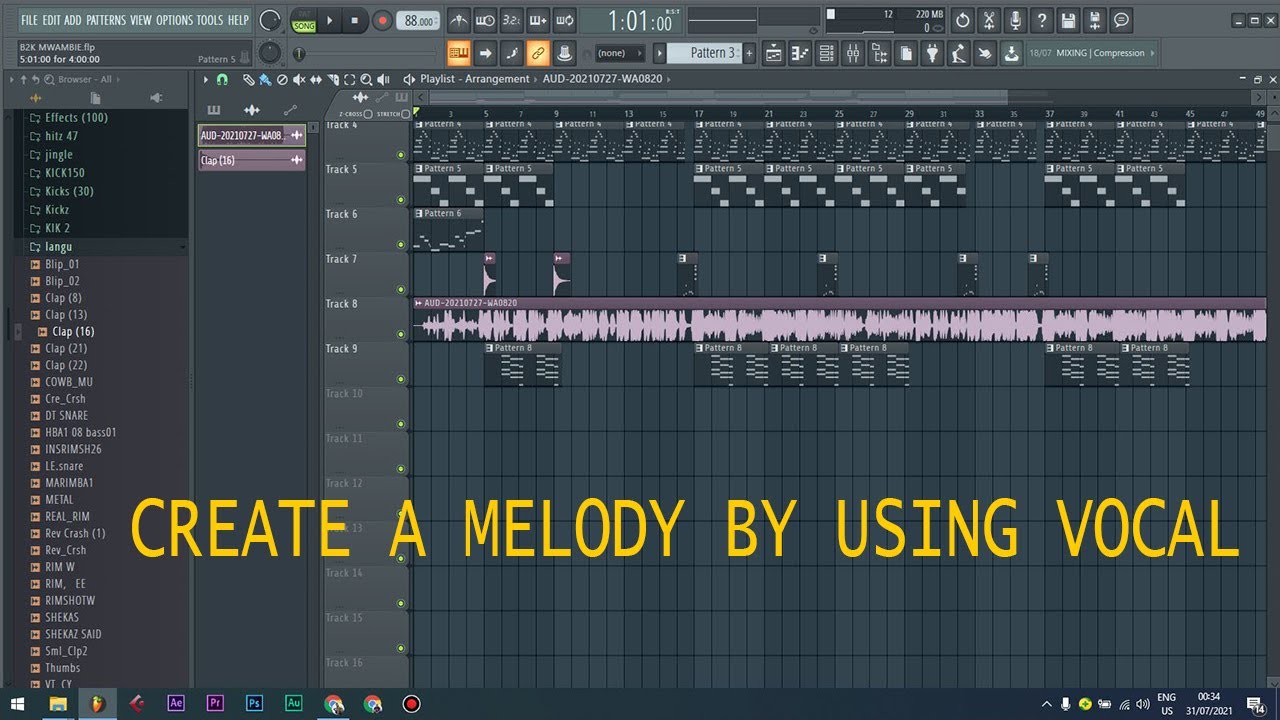This screenshot has width=1280, height=720.
Task: Mute Track 9 with its green light
Action: coord(401,380)
